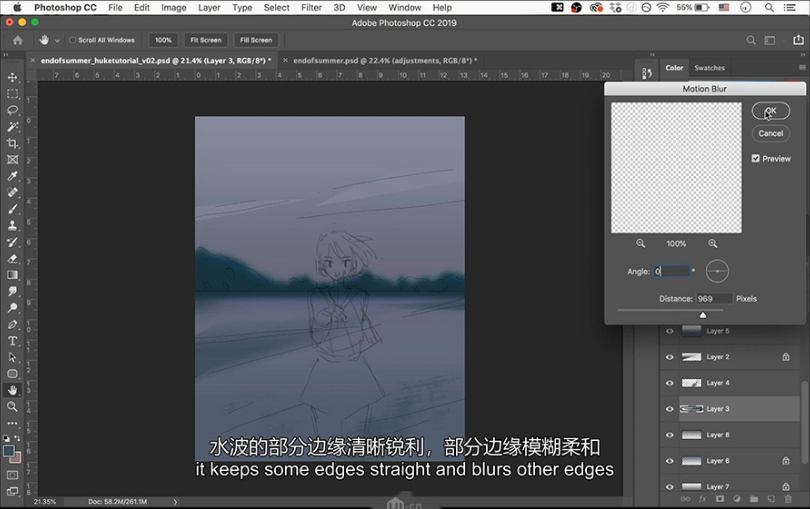810x509 pixels.
Task: Select the Type tool
Action: [x=12, y=341]
